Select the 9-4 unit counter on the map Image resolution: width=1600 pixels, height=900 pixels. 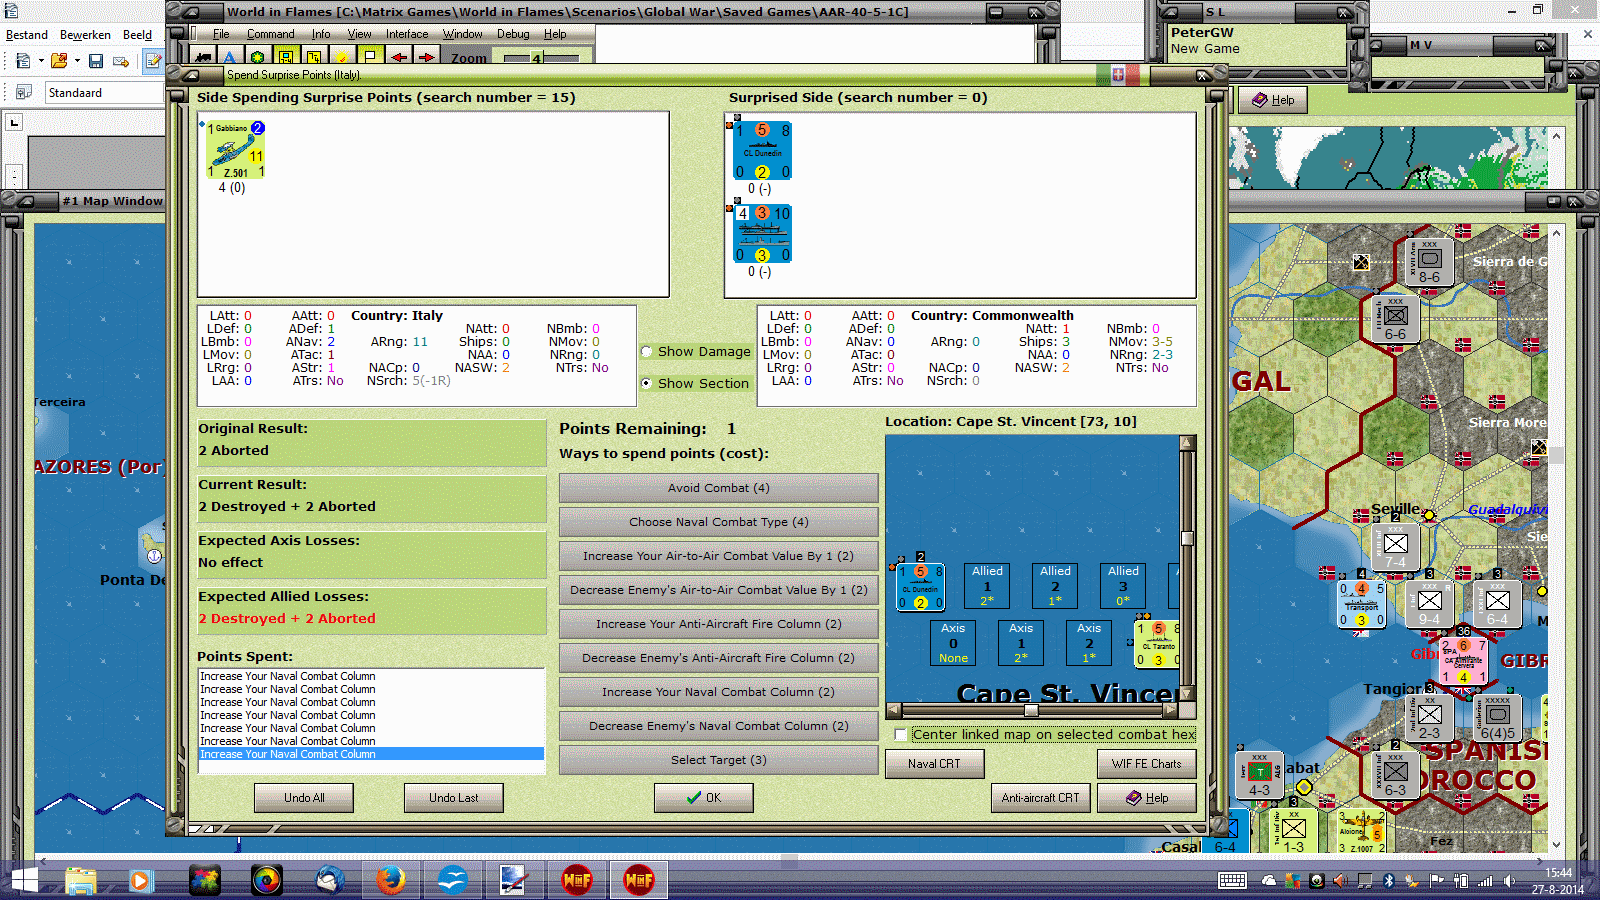tap(1429, 603)
